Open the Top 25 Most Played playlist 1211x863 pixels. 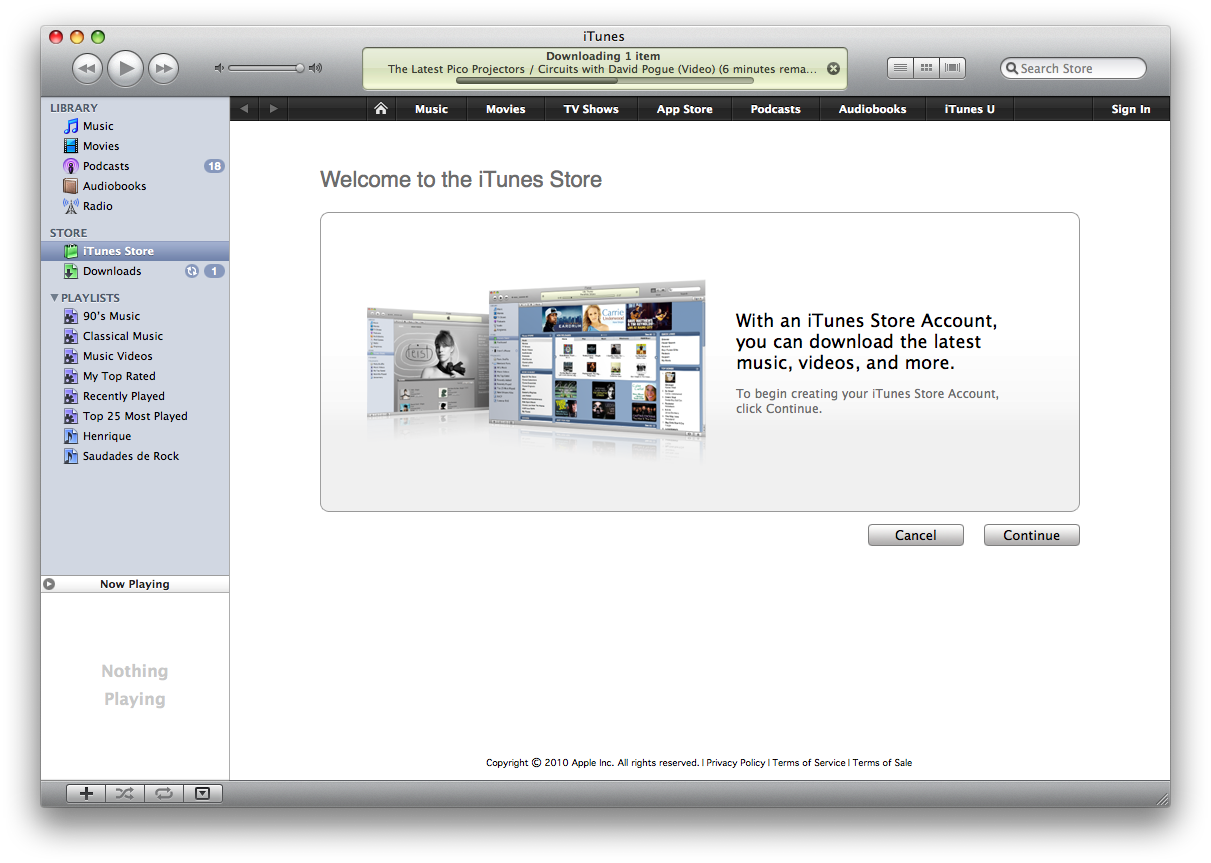135,416
